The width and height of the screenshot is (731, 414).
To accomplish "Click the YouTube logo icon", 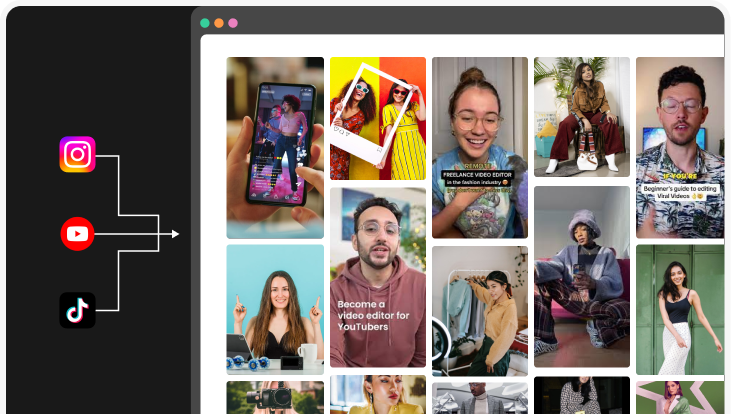I will tap(77, 234).
